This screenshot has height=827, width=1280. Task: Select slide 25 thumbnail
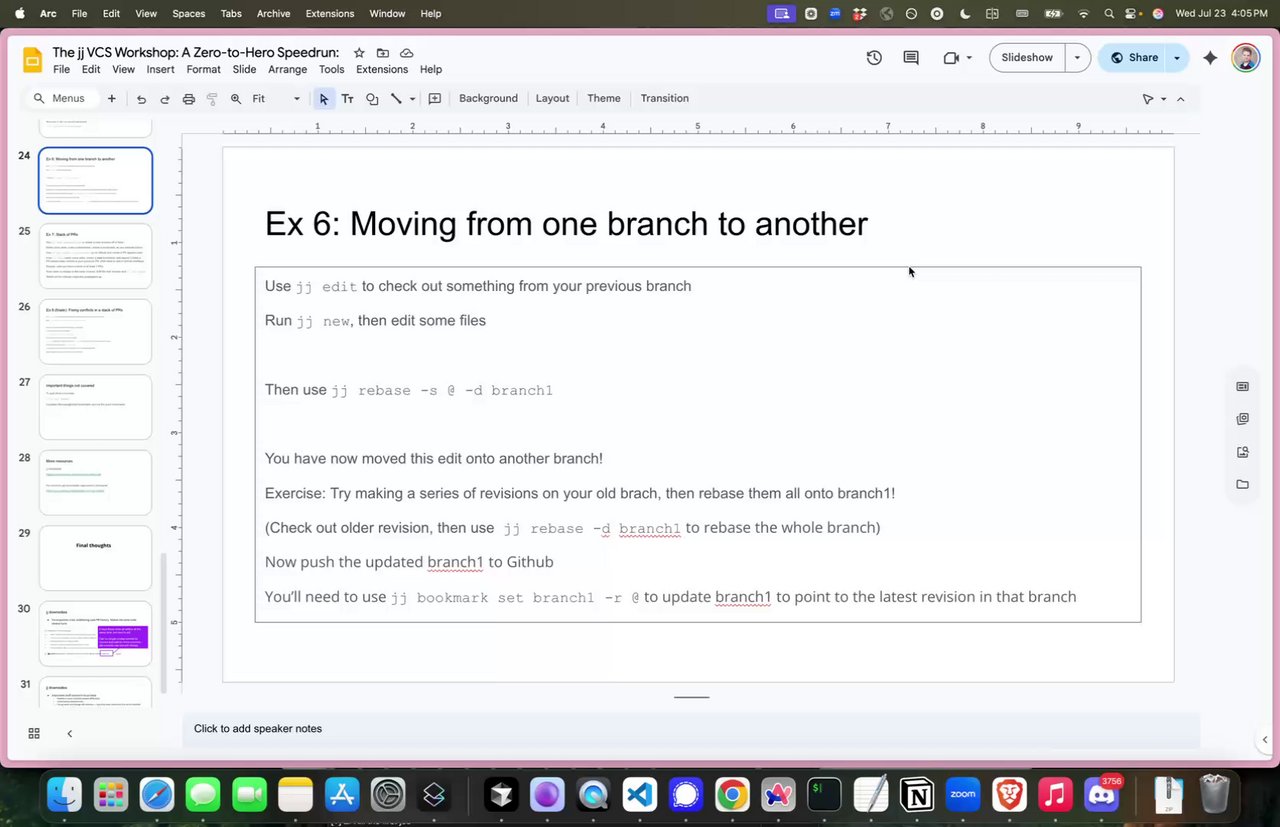tap(95, 256)
